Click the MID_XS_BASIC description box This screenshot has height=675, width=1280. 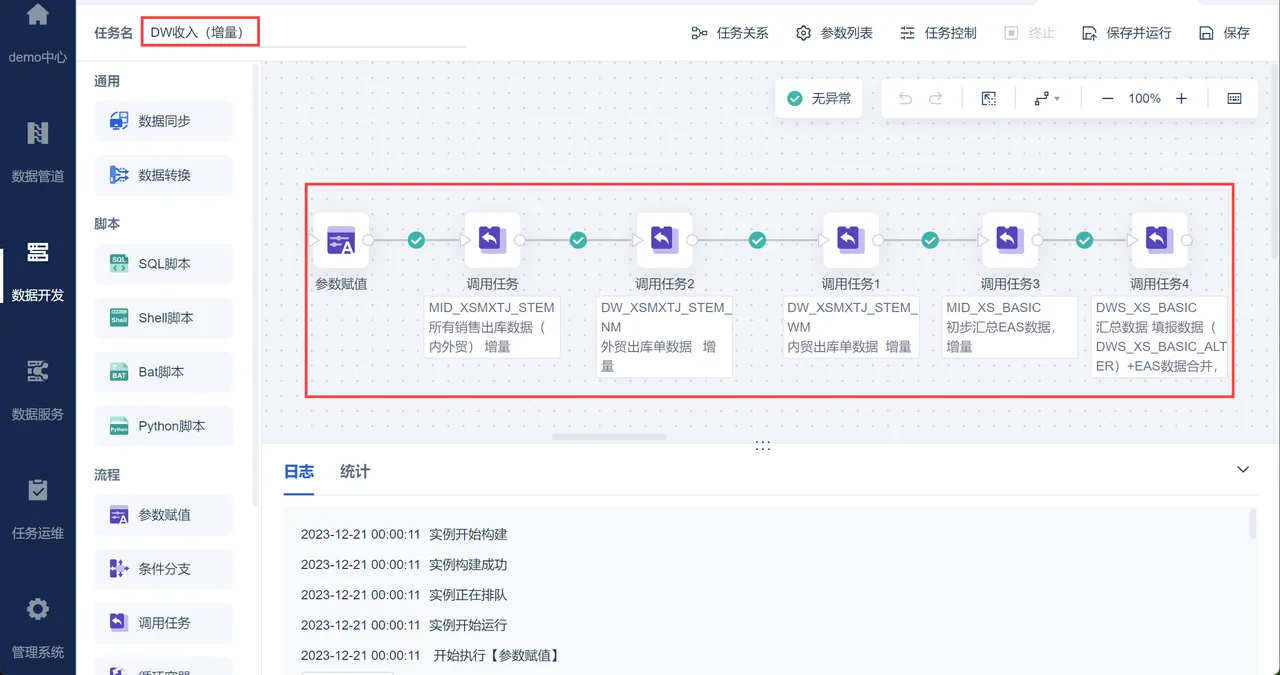coord(1010,327)
